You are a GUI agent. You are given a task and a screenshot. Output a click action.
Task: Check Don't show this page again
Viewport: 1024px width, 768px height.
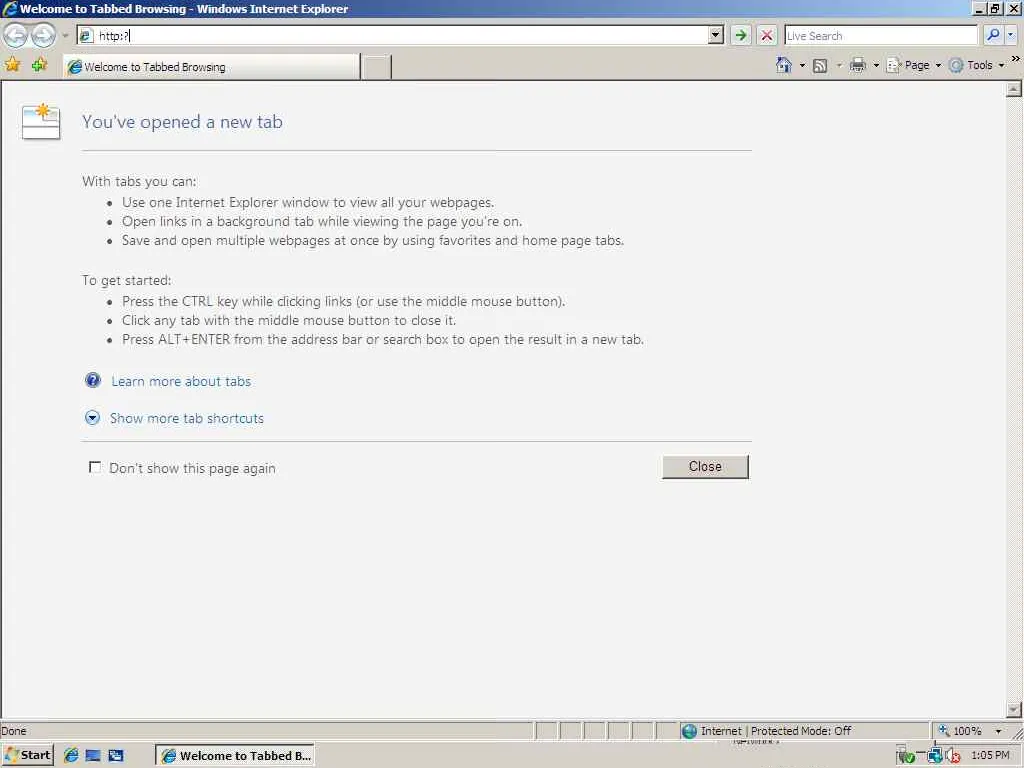coord(95,467)
